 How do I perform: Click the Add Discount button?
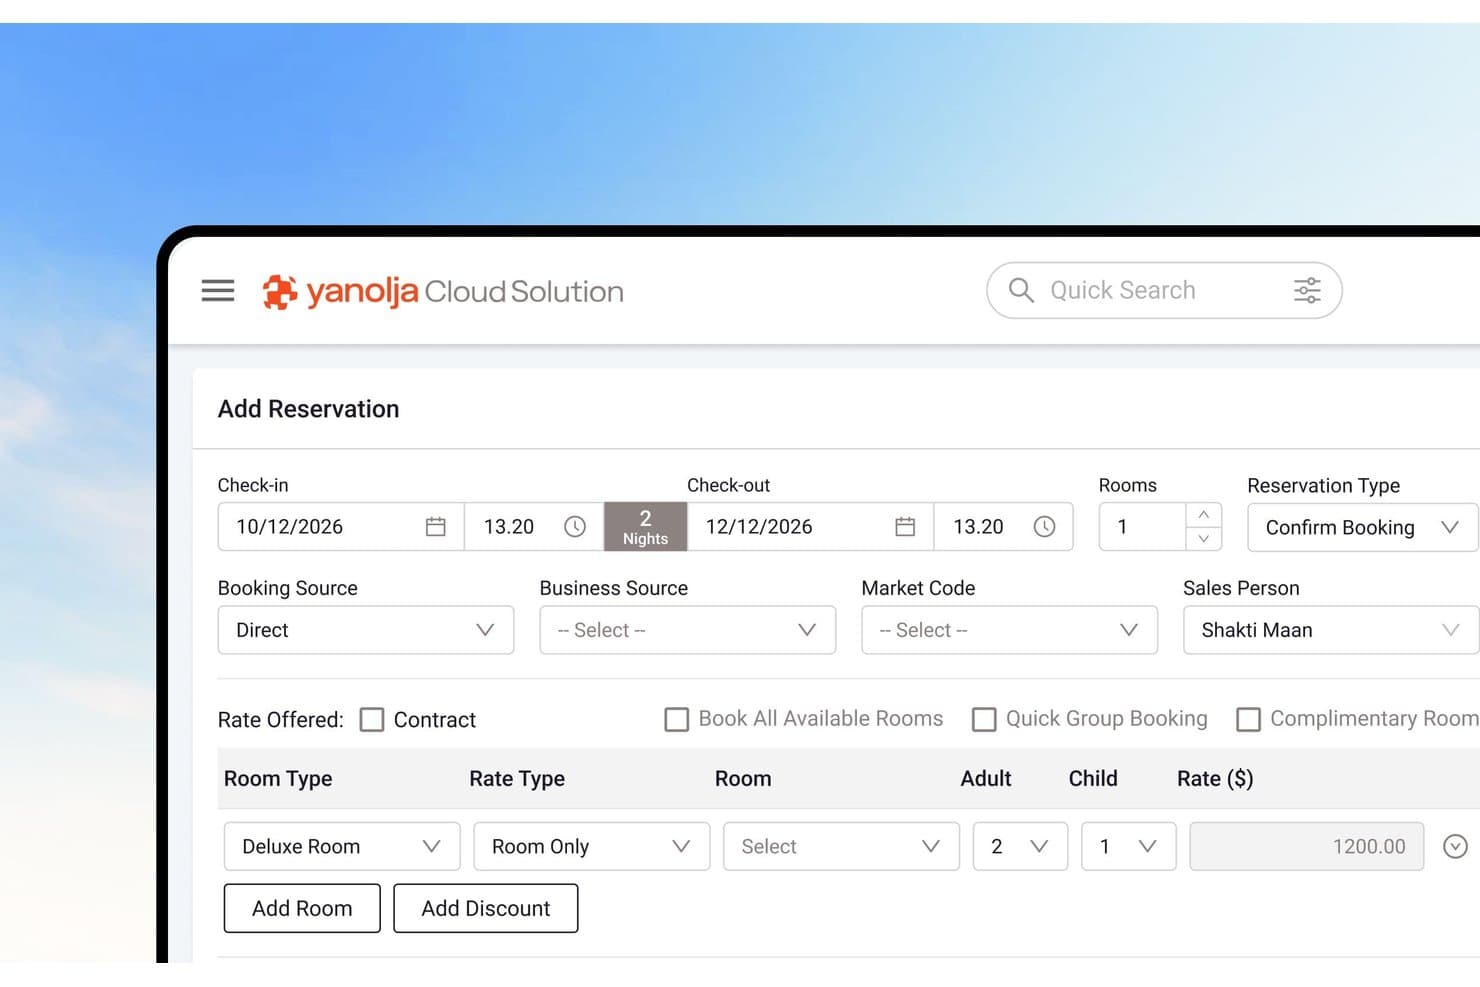pos(486,908)
